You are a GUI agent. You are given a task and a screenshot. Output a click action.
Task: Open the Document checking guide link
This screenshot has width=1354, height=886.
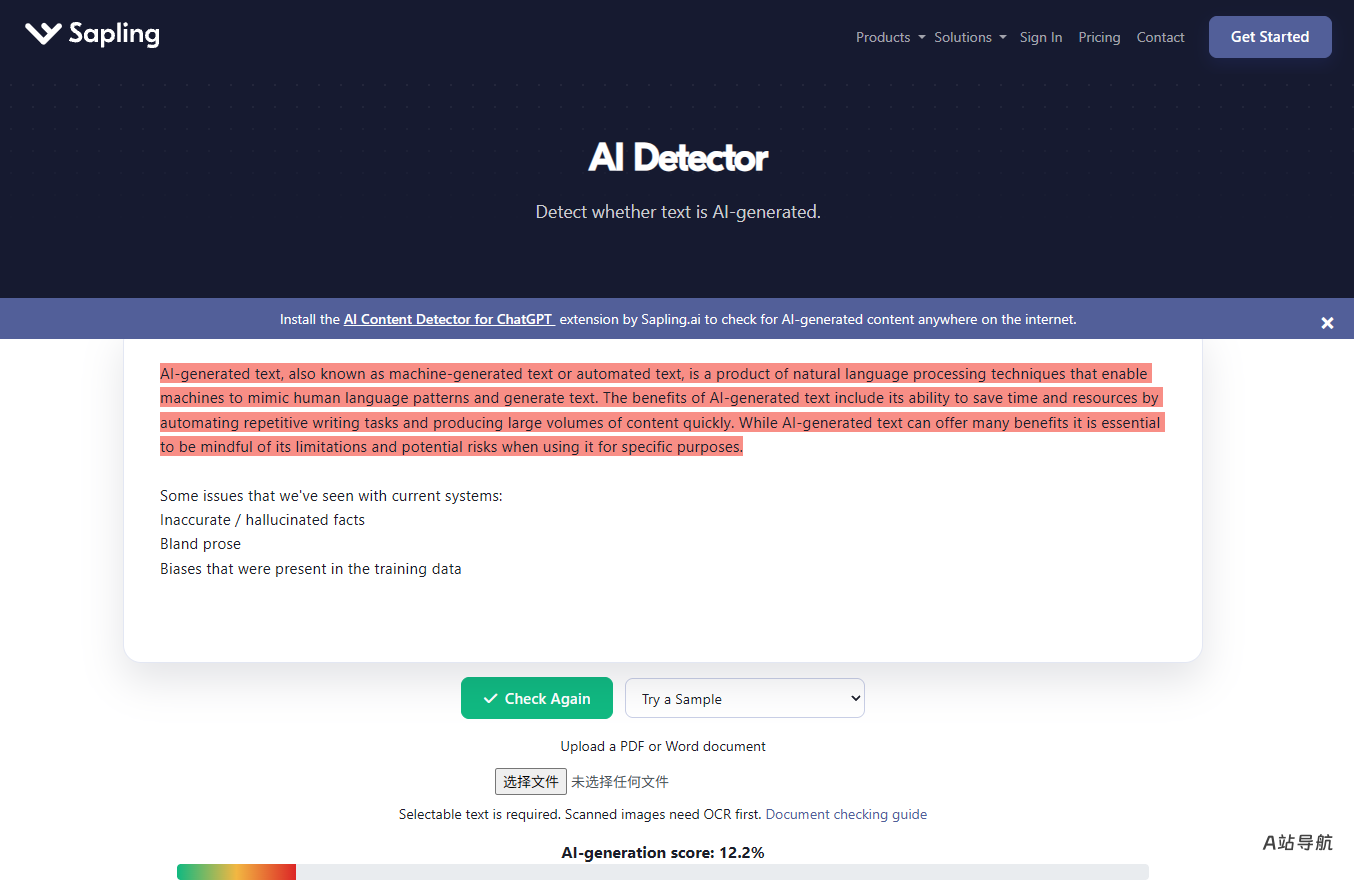pos(846,814)
